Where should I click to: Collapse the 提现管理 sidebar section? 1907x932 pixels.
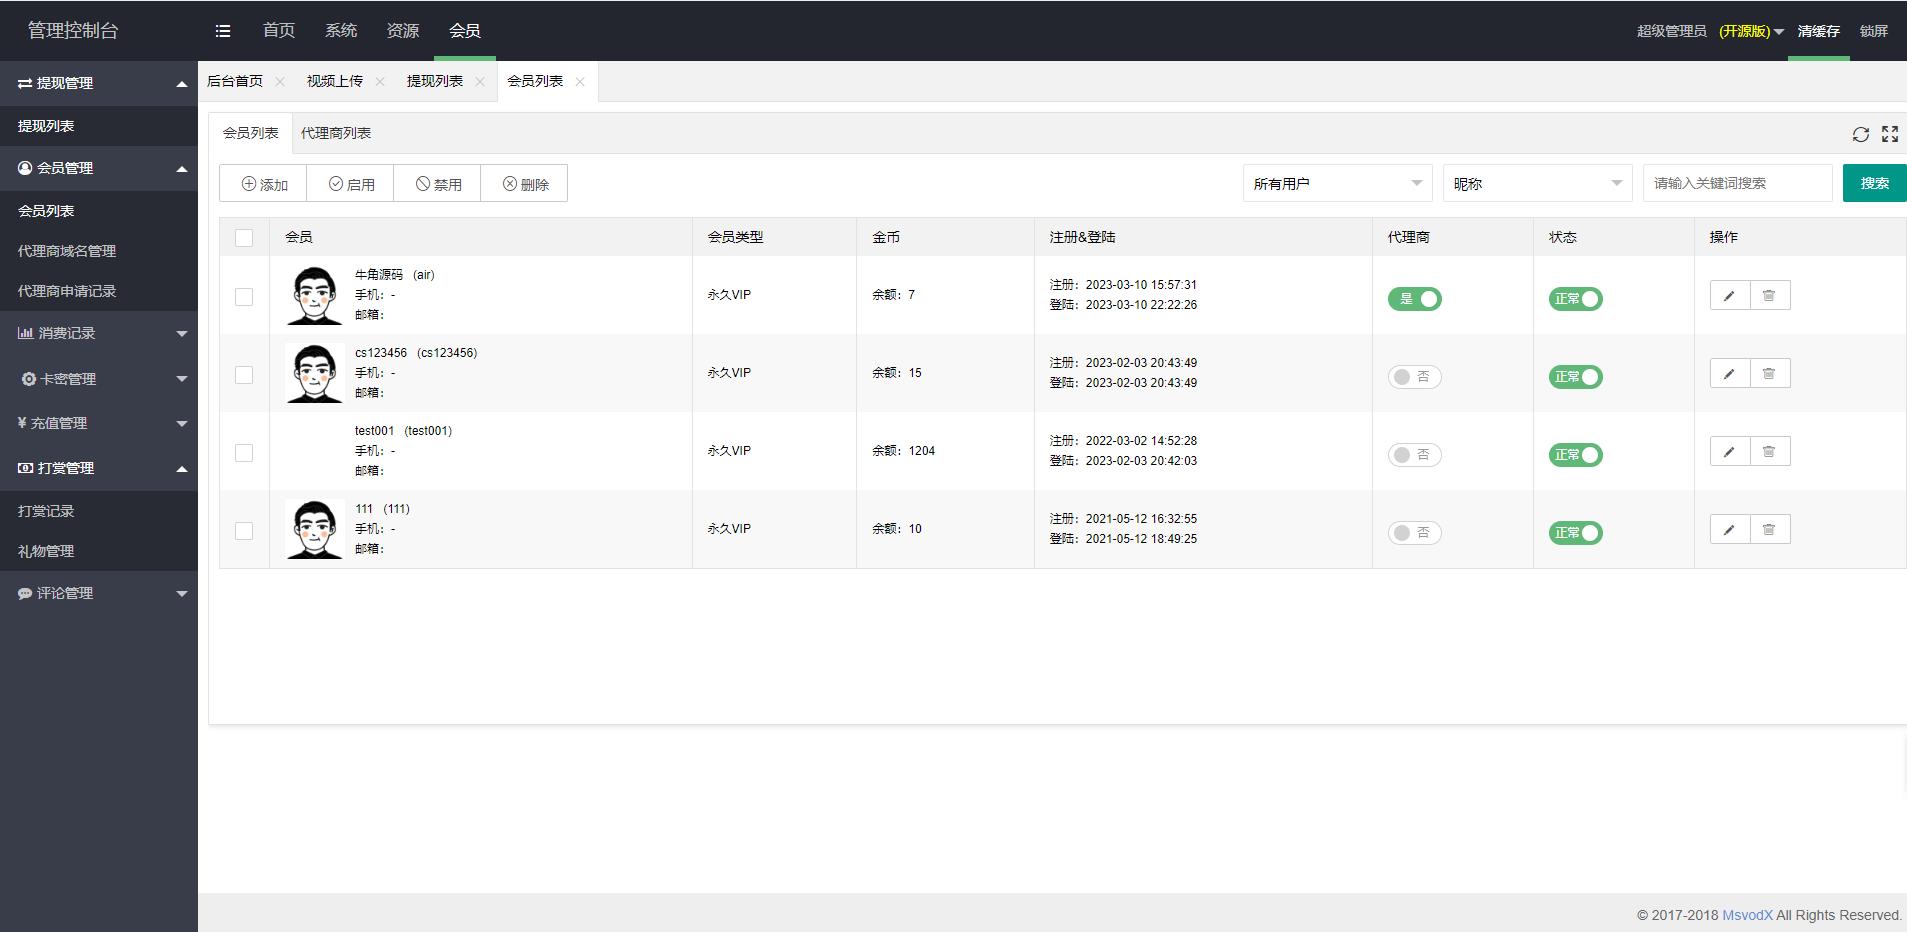99,83
